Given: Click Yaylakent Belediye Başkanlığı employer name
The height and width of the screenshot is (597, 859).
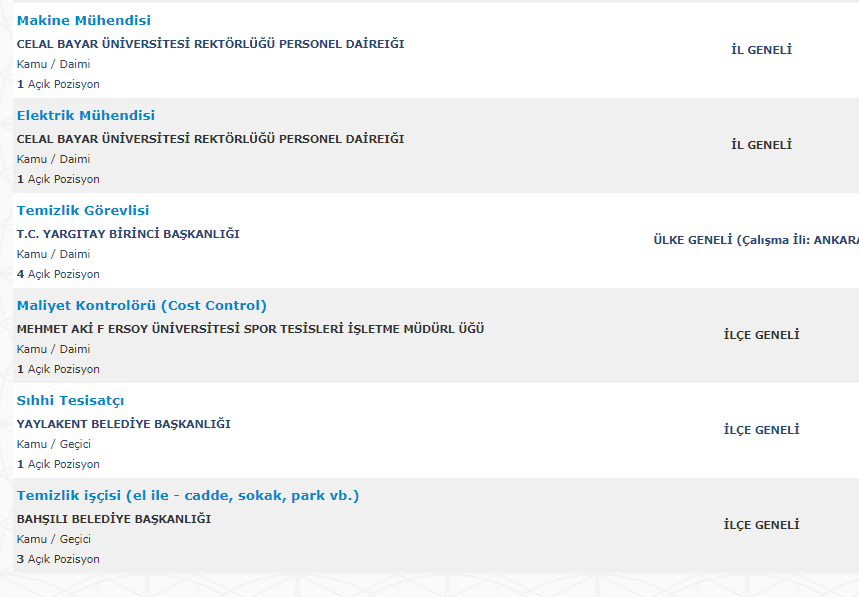Looking at the screenshot, I should (124, 424).
